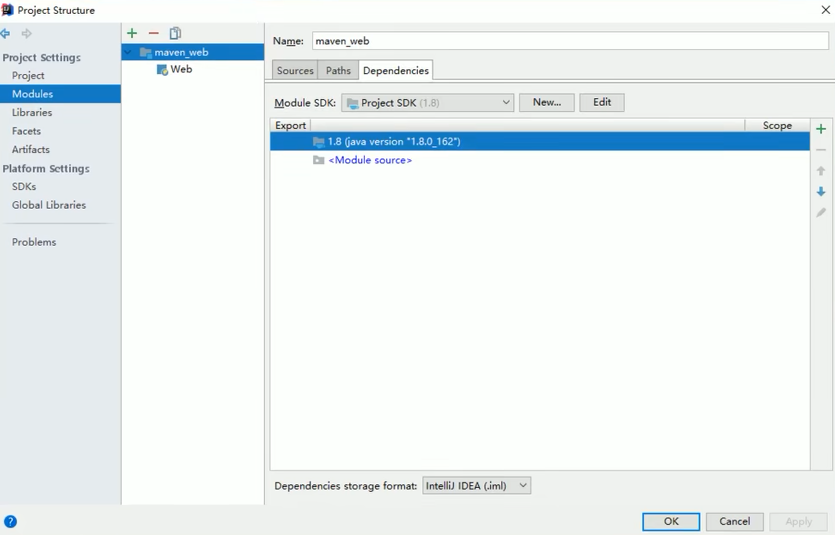This screenshot has width=835, height=535.
Task: Copy the selected module
Action: click(175, 33)
